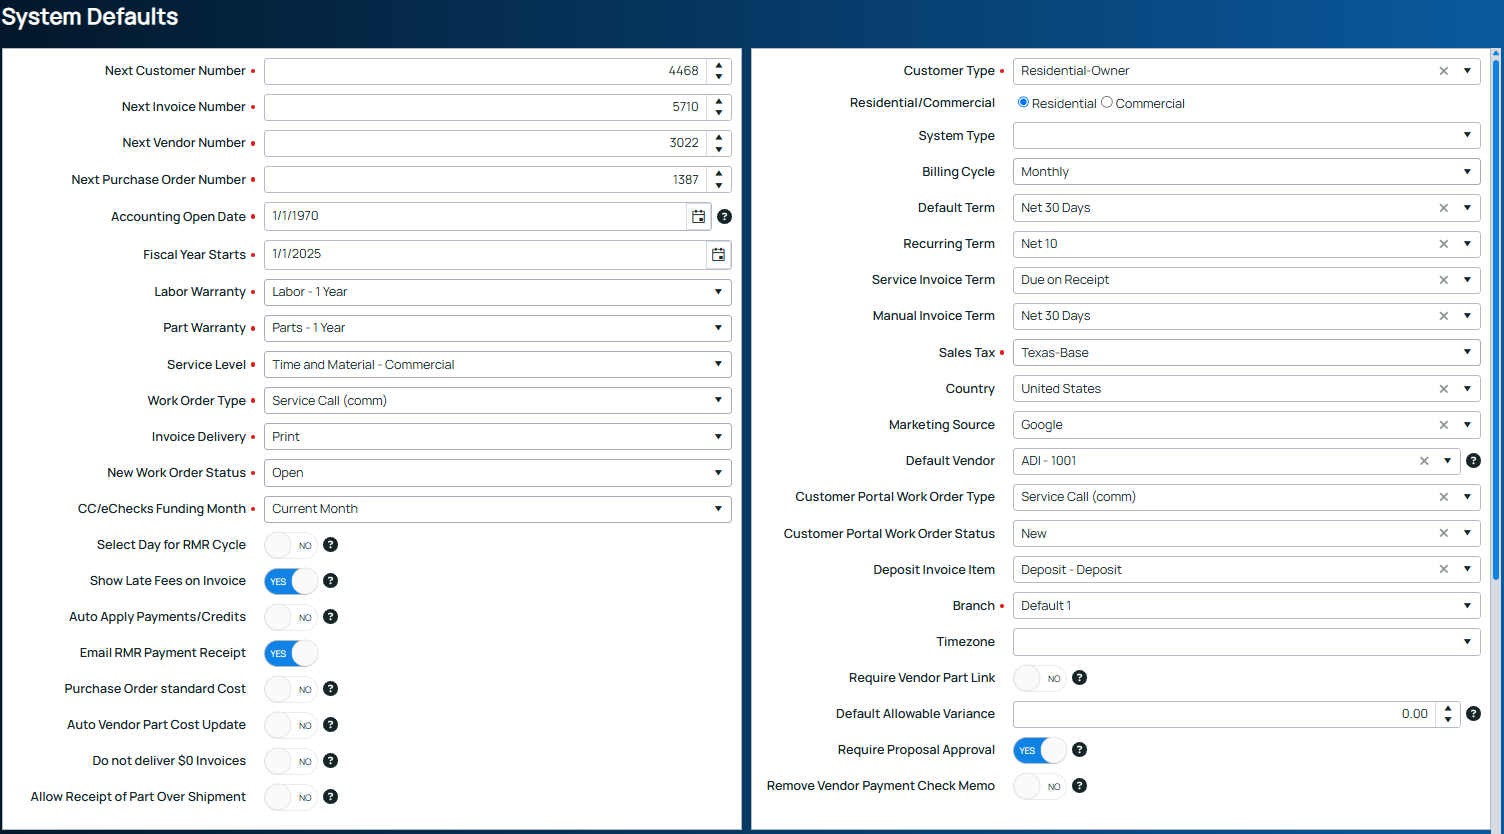The width and height of the screenshot is (1504, 834).
Task: Clear Customer Portal Work Order Status
Action: pyautogui.click(x=1443, y=534)
